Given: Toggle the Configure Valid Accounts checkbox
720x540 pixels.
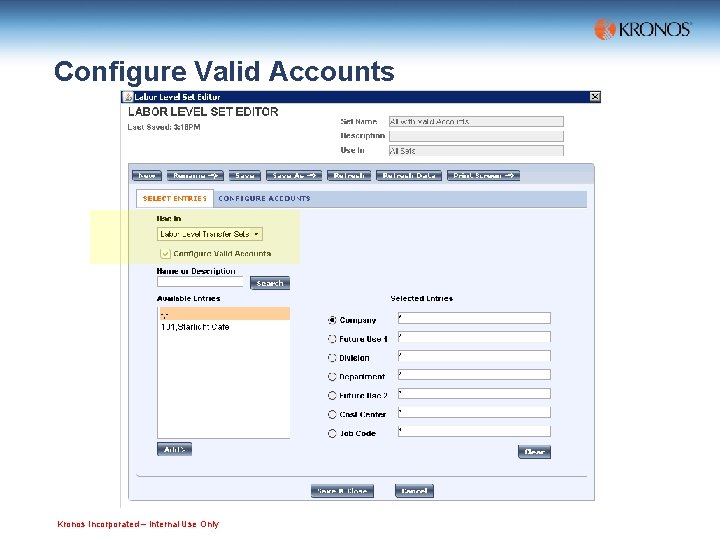Looking at the screenshot, I should (165, 253).
